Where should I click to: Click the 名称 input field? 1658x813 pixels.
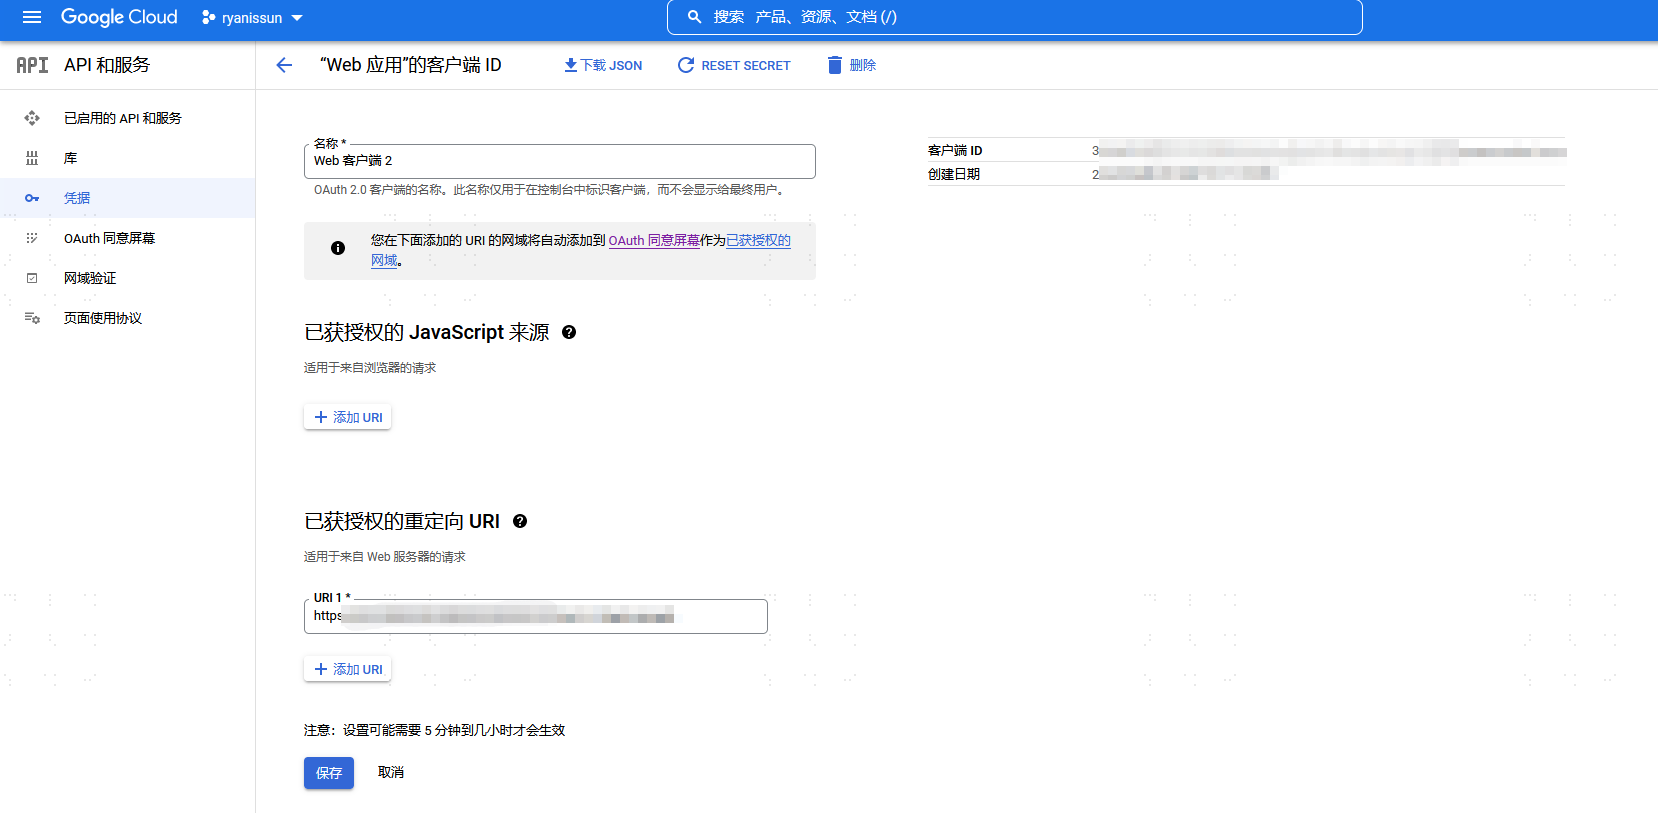560,161
